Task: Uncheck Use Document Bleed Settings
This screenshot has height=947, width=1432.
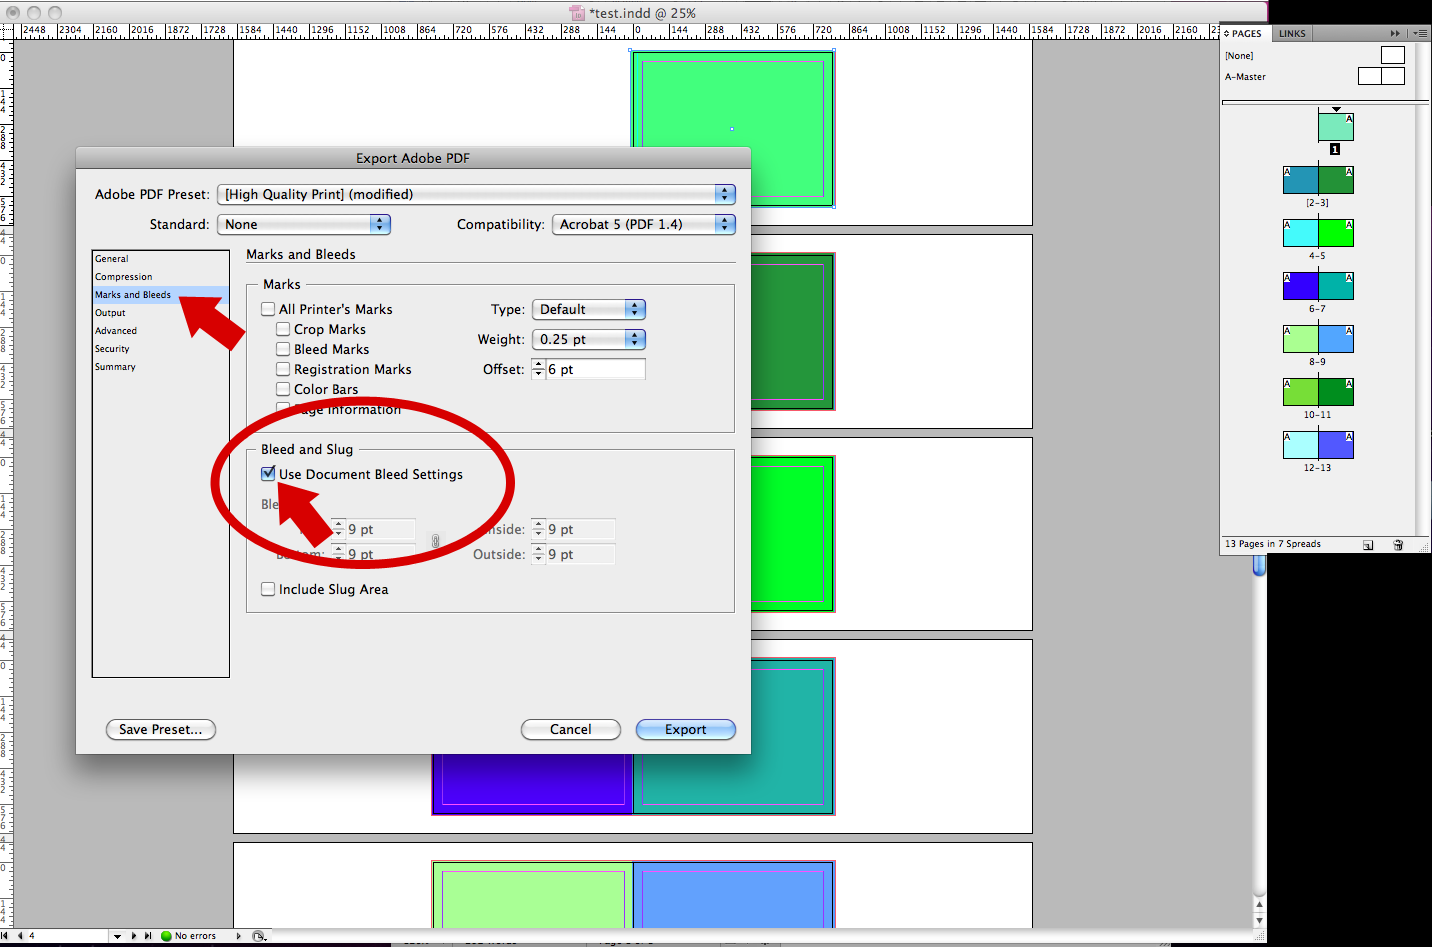Action: pyautogui.click(x=268, y=474)
